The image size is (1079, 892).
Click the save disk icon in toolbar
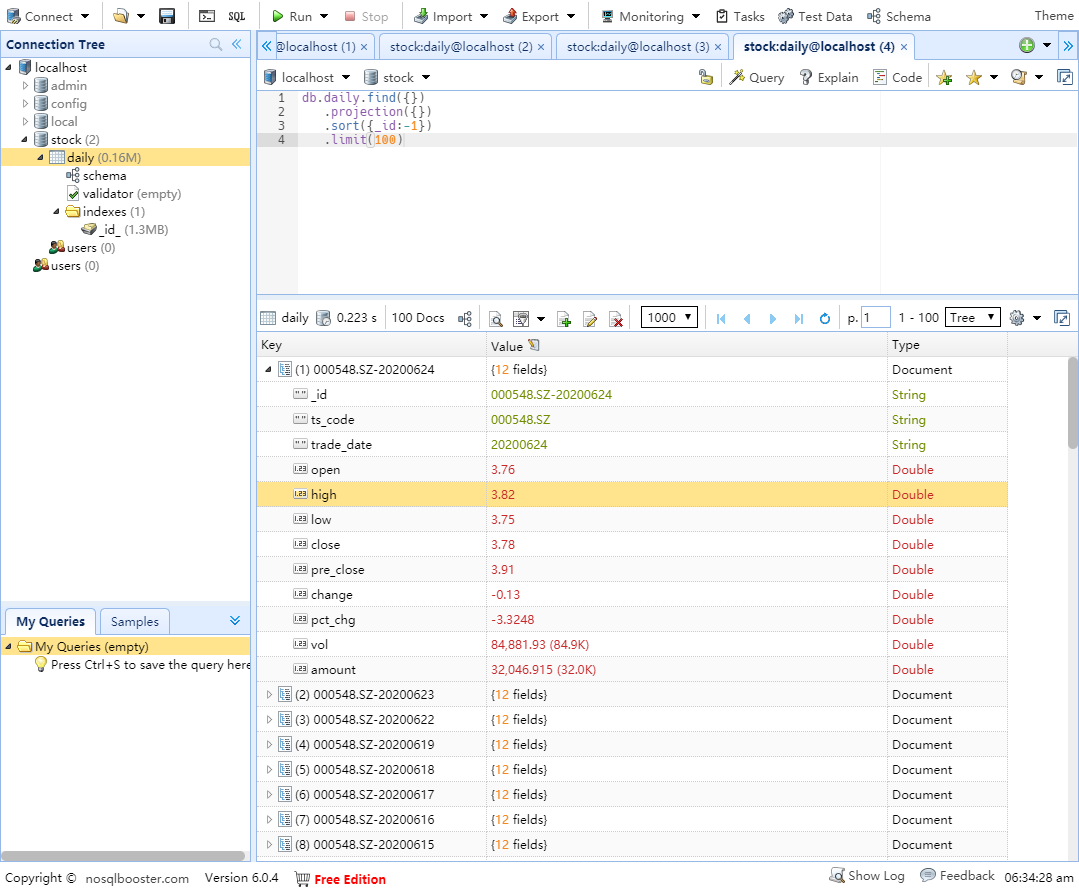pyautogui.click(x=167, y=16)
